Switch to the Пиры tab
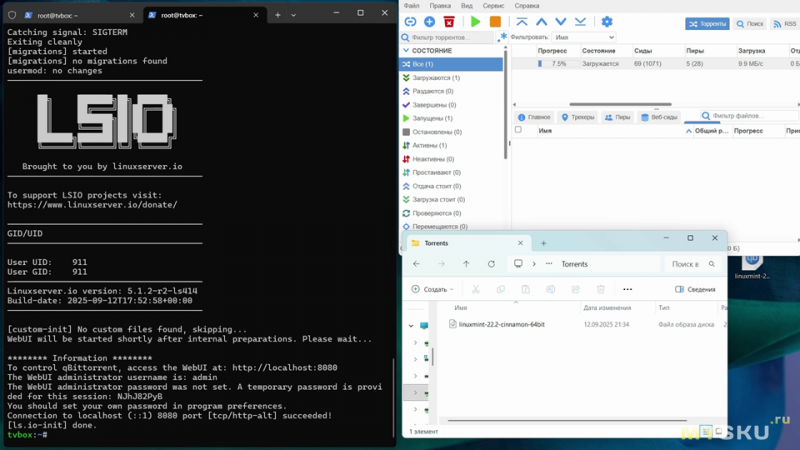This screenshot has height=450, width=800. click(x=617, y=117)
